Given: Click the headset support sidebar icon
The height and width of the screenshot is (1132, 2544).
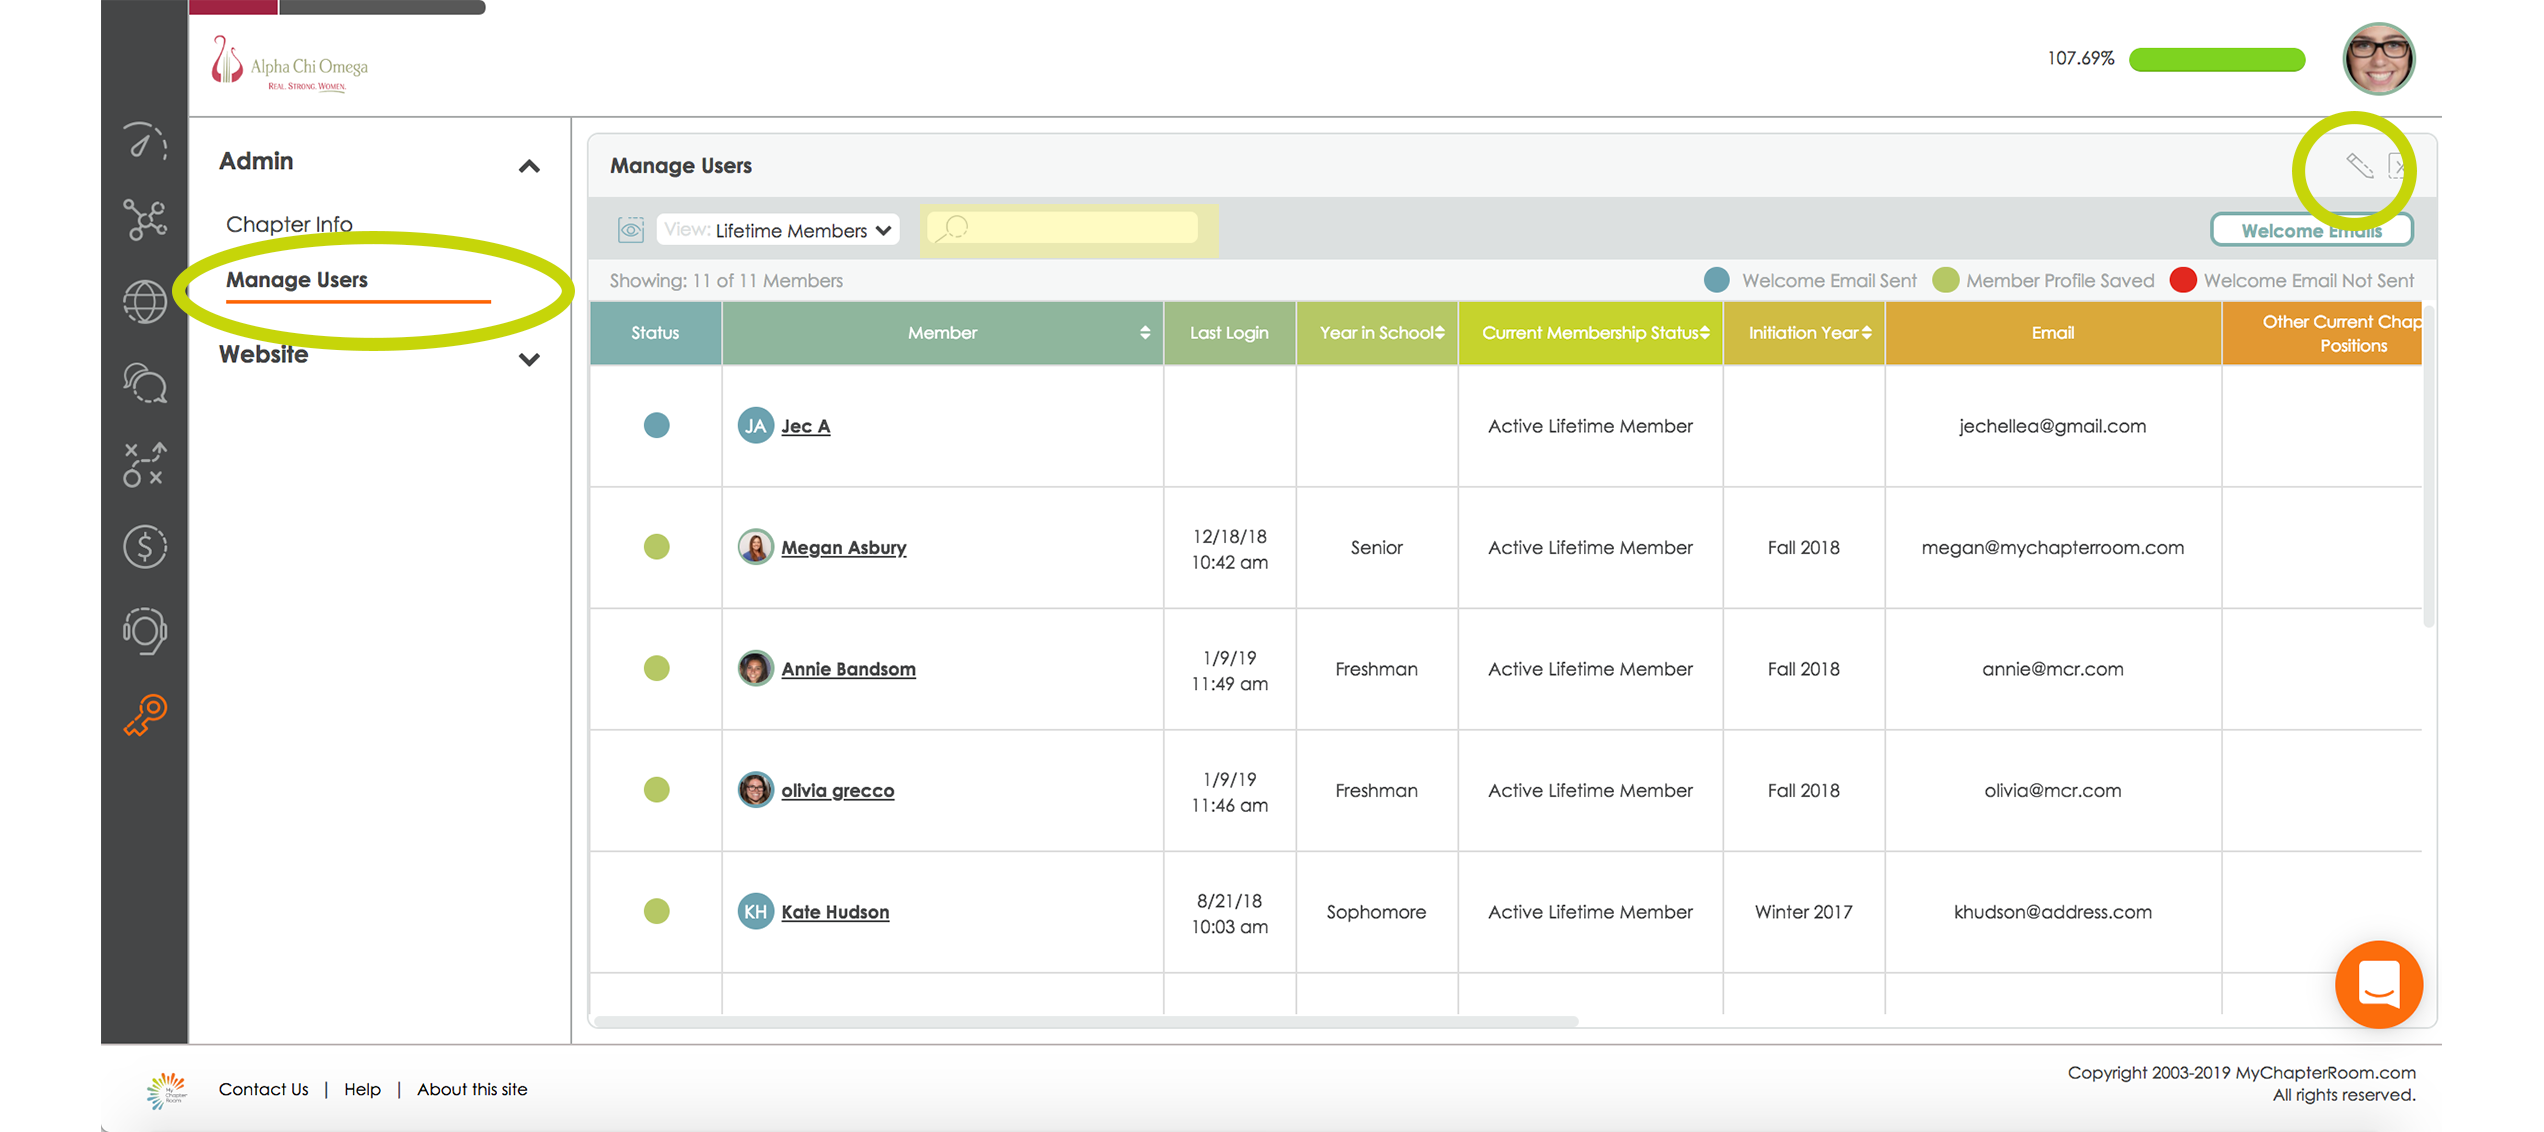Looking at the screenshot, I should pos(145,631).
